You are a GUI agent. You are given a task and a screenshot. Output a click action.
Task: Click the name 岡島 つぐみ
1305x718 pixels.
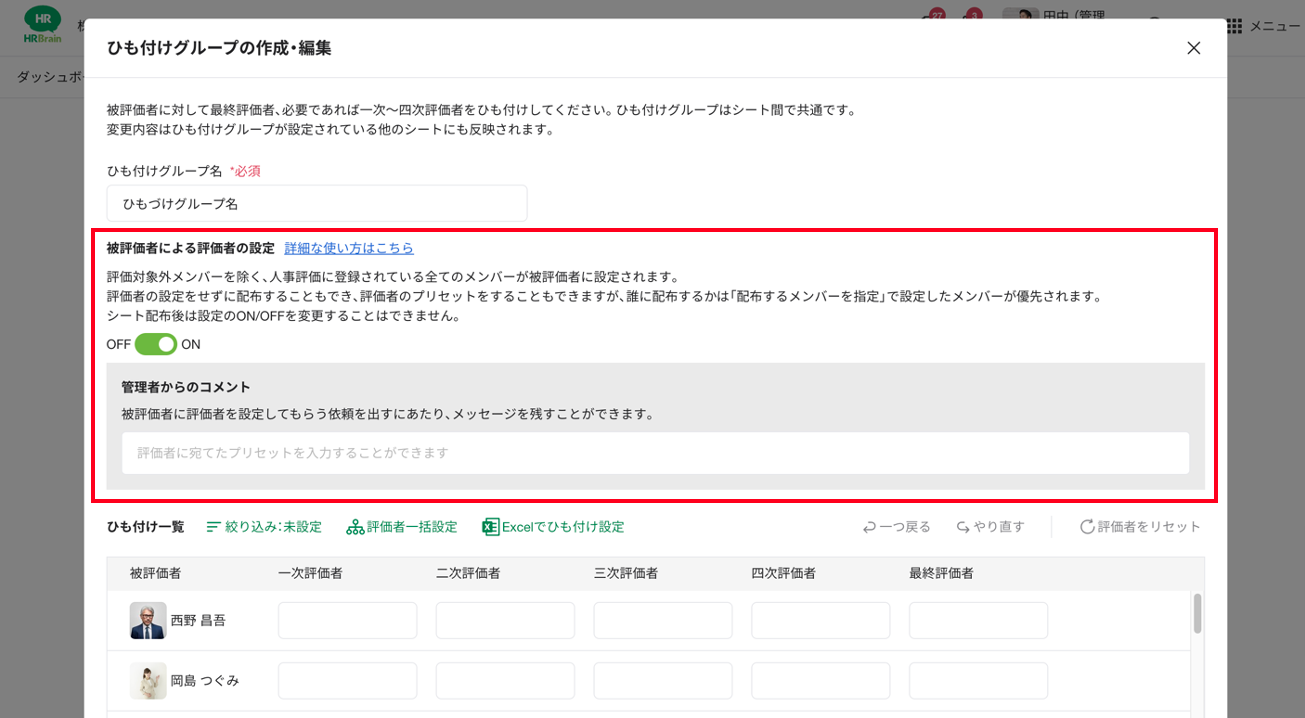pyautogui.click(x=205, y=681)
